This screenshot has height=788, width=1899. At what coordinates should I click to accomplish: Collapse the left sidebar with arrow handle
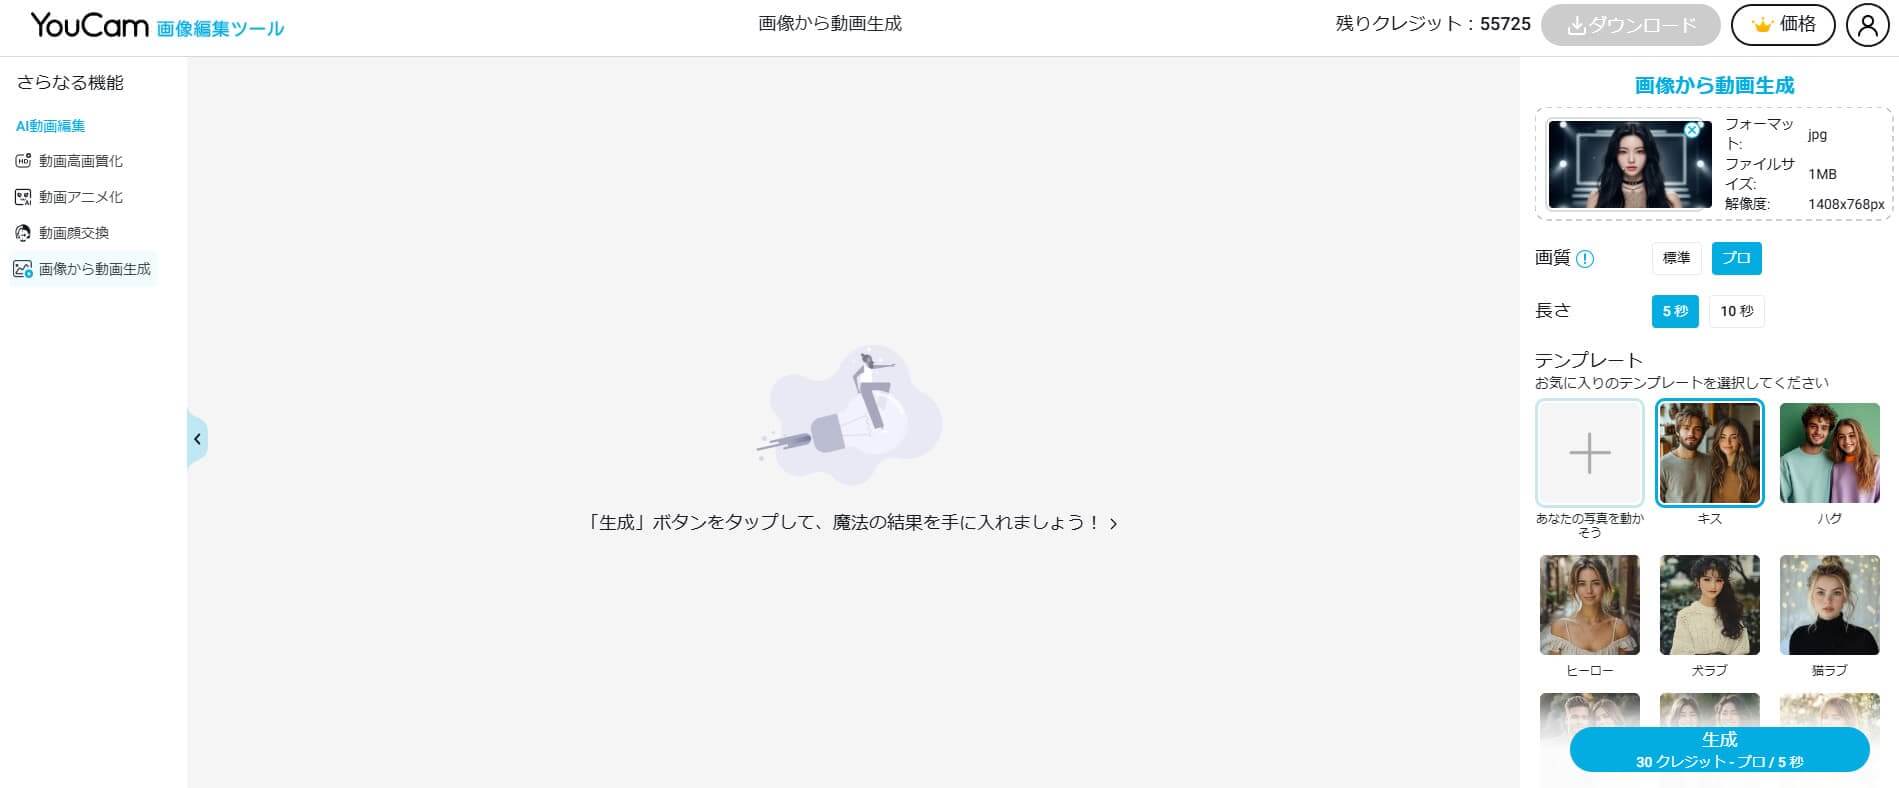pyautogui.click(x=197, y=439)
